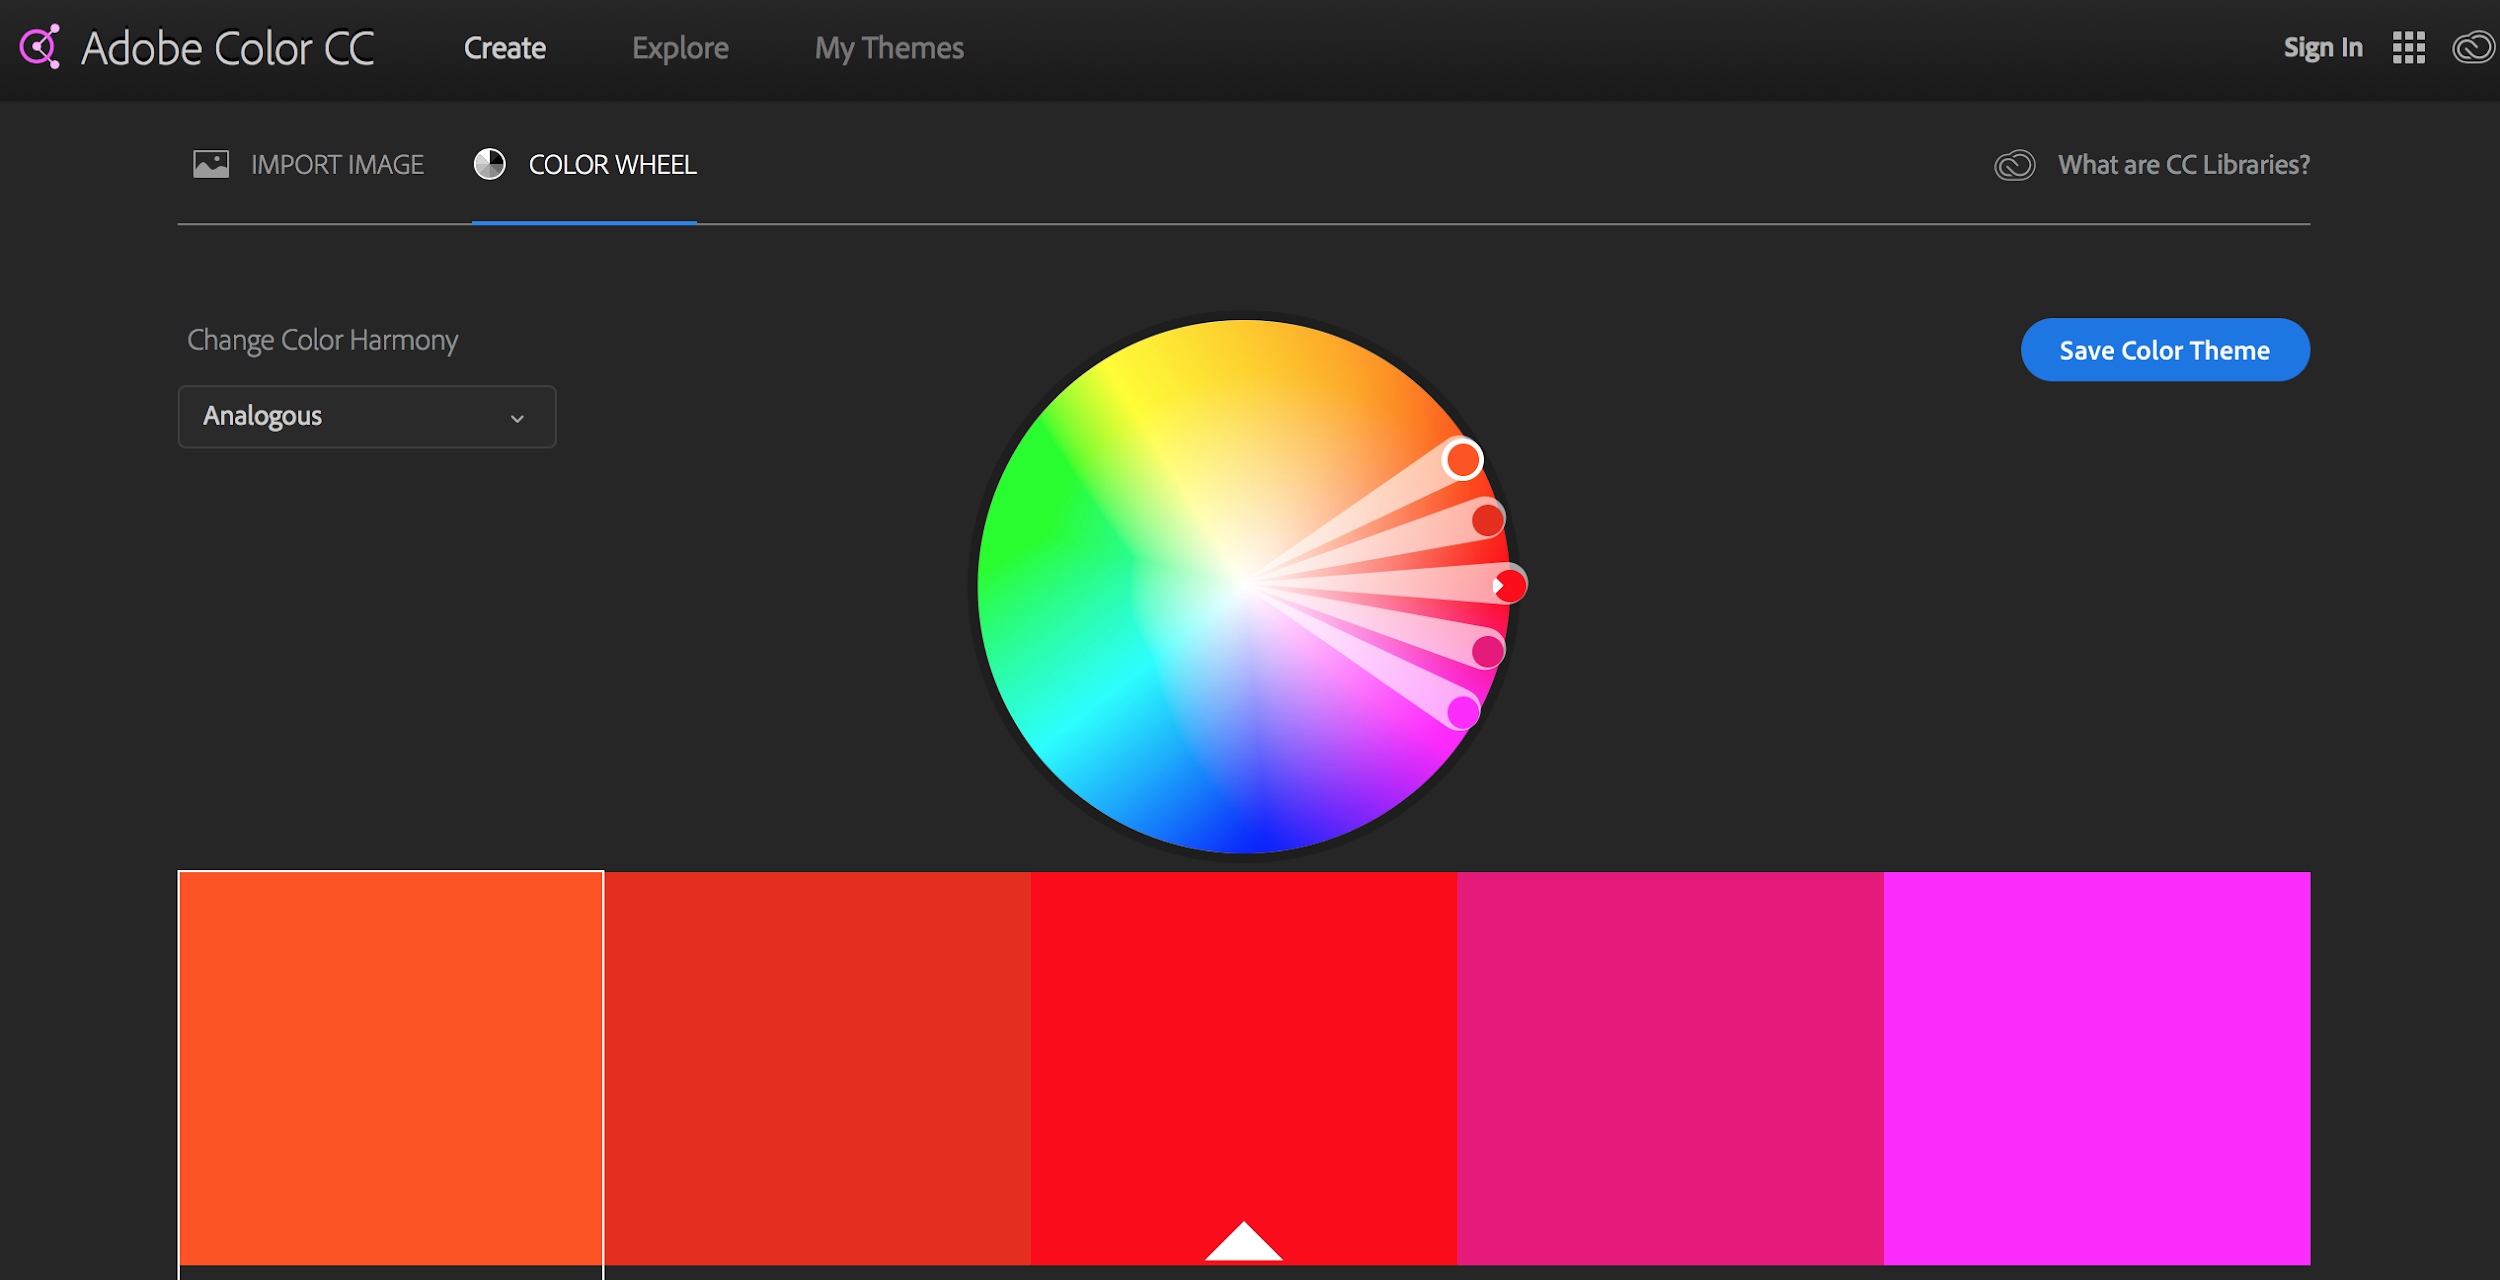Click the half-circle Color Wheel toggle icon
This screenshot has width=2500, height=1280.
click(490, 163)
